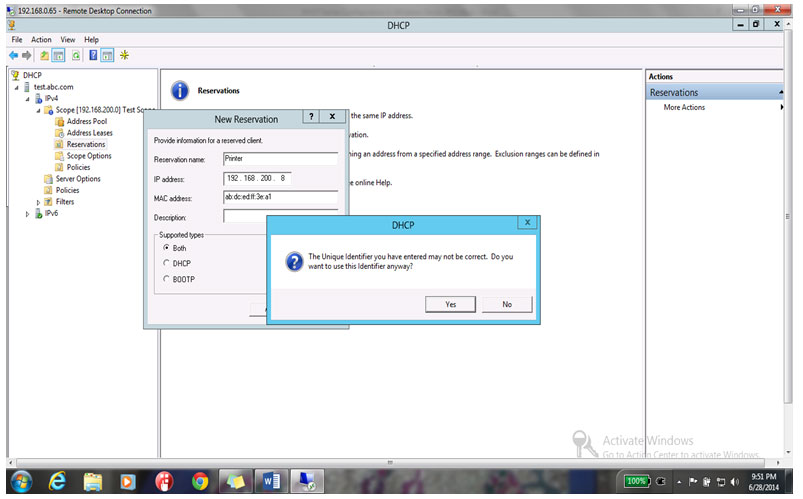Click the Forward arrow in the DHCP toolbar
Viewport: 803px width, 499px height.
click(27, 55)
